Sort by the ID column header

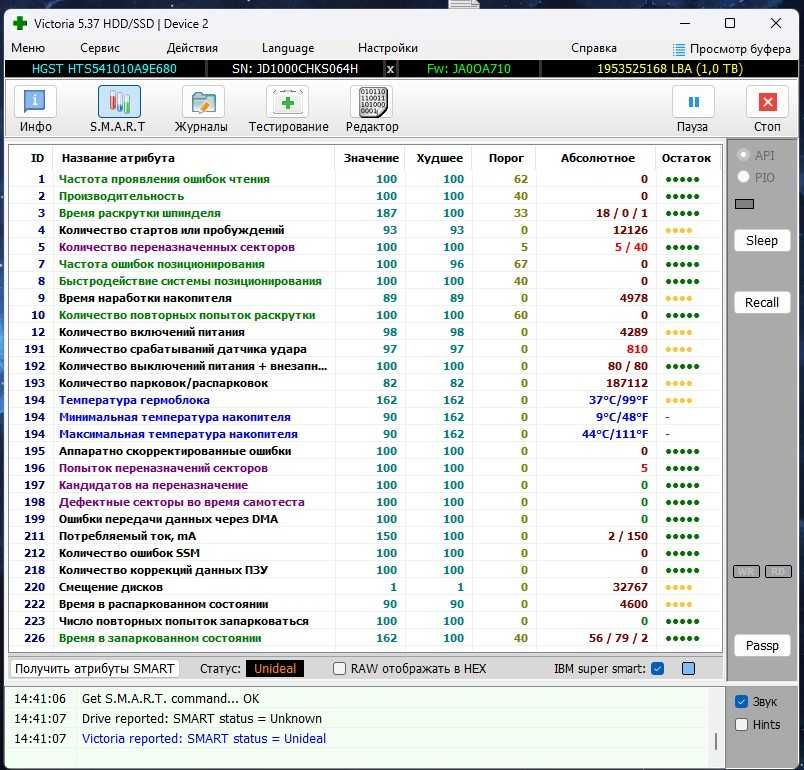pos(37,158)
